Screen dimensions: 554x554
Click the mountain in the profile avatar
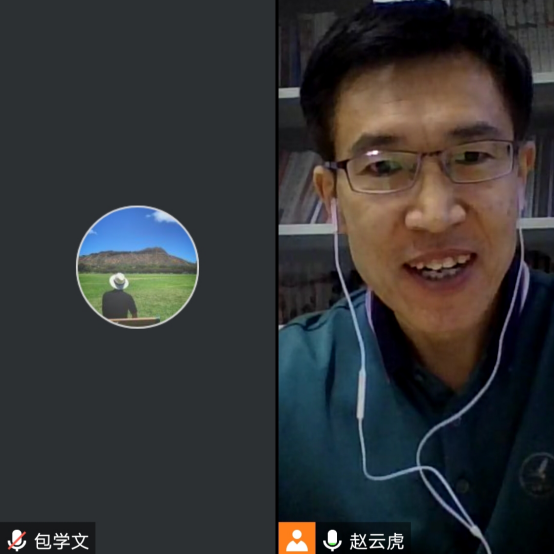click(x=136, y=260)
